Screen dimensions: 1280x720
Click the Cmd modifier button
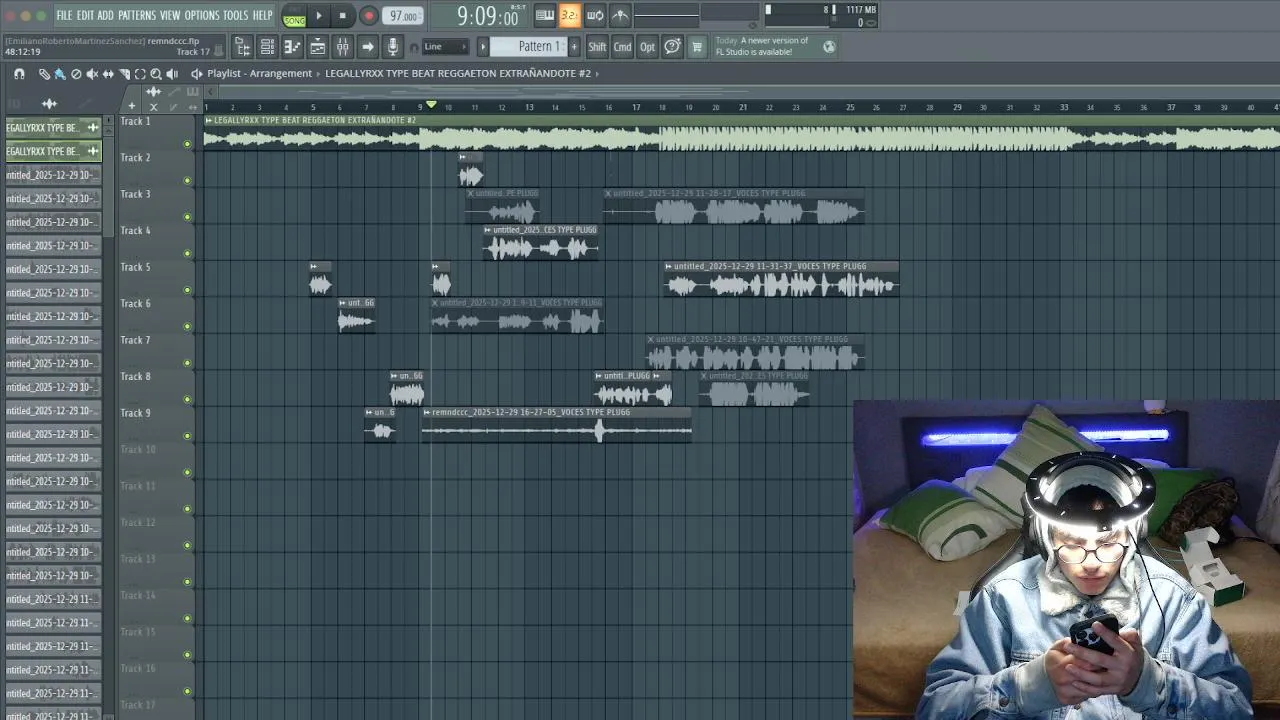[x=622, y=47]
